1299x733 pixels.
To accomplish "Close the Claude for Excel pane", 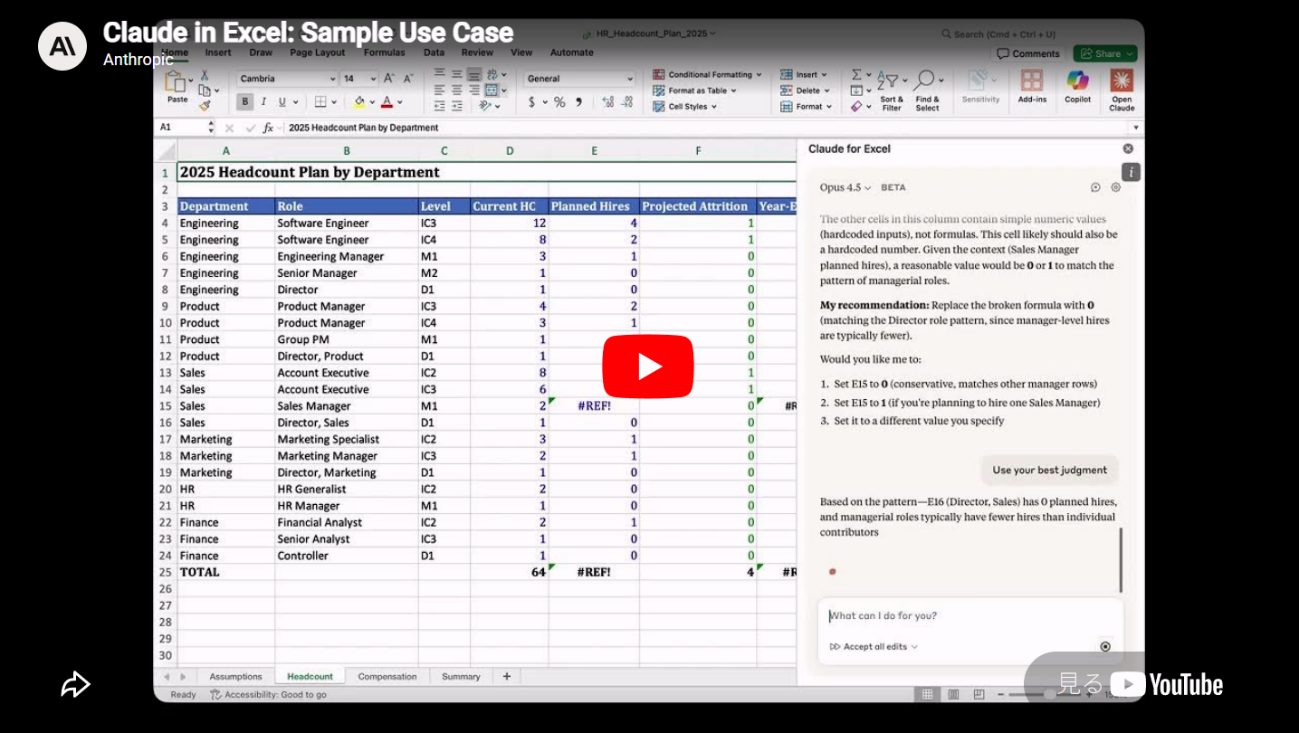I will click(x=1129, y=149).
